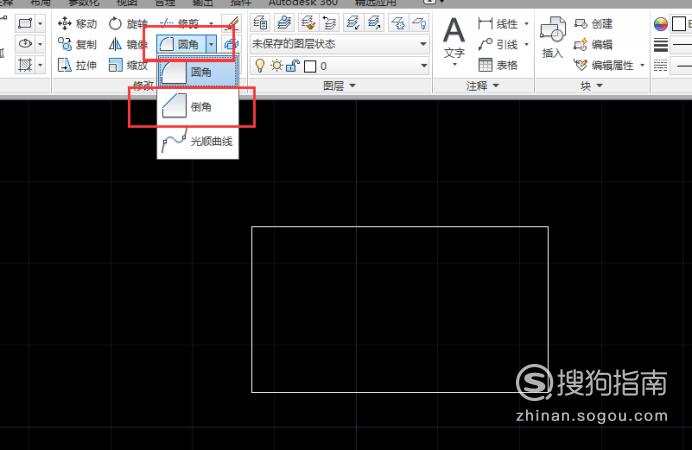Viewport: 692px width, 450px height.
Task: Select the Rotate (旋转) tool
Action: pyautogui.click(x=128, y=23)
